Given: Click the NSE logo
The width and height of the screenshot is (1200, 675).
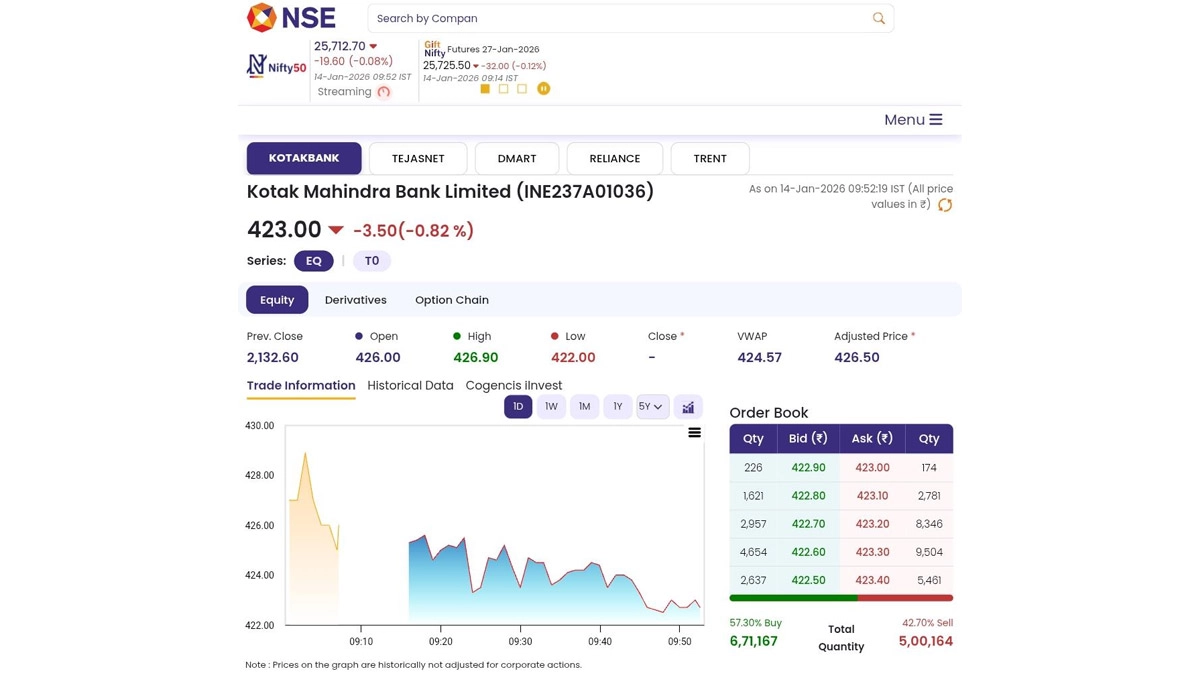Looking at the screenshot, I should point(291,18).
